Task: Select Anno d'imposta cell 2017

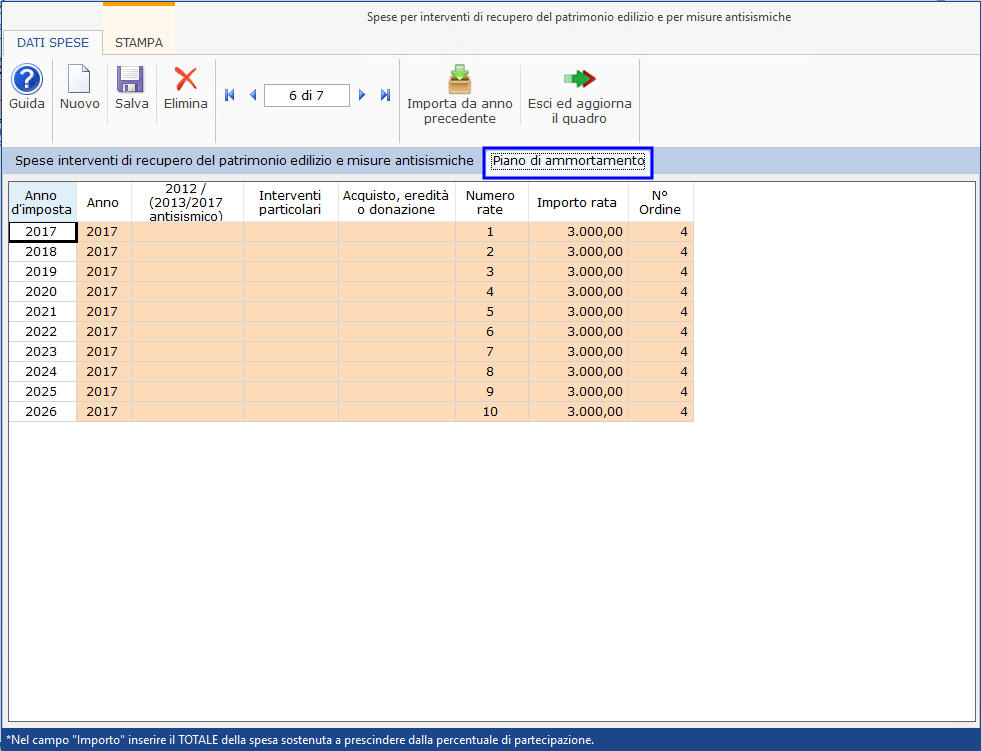Action: coord(42,232)
